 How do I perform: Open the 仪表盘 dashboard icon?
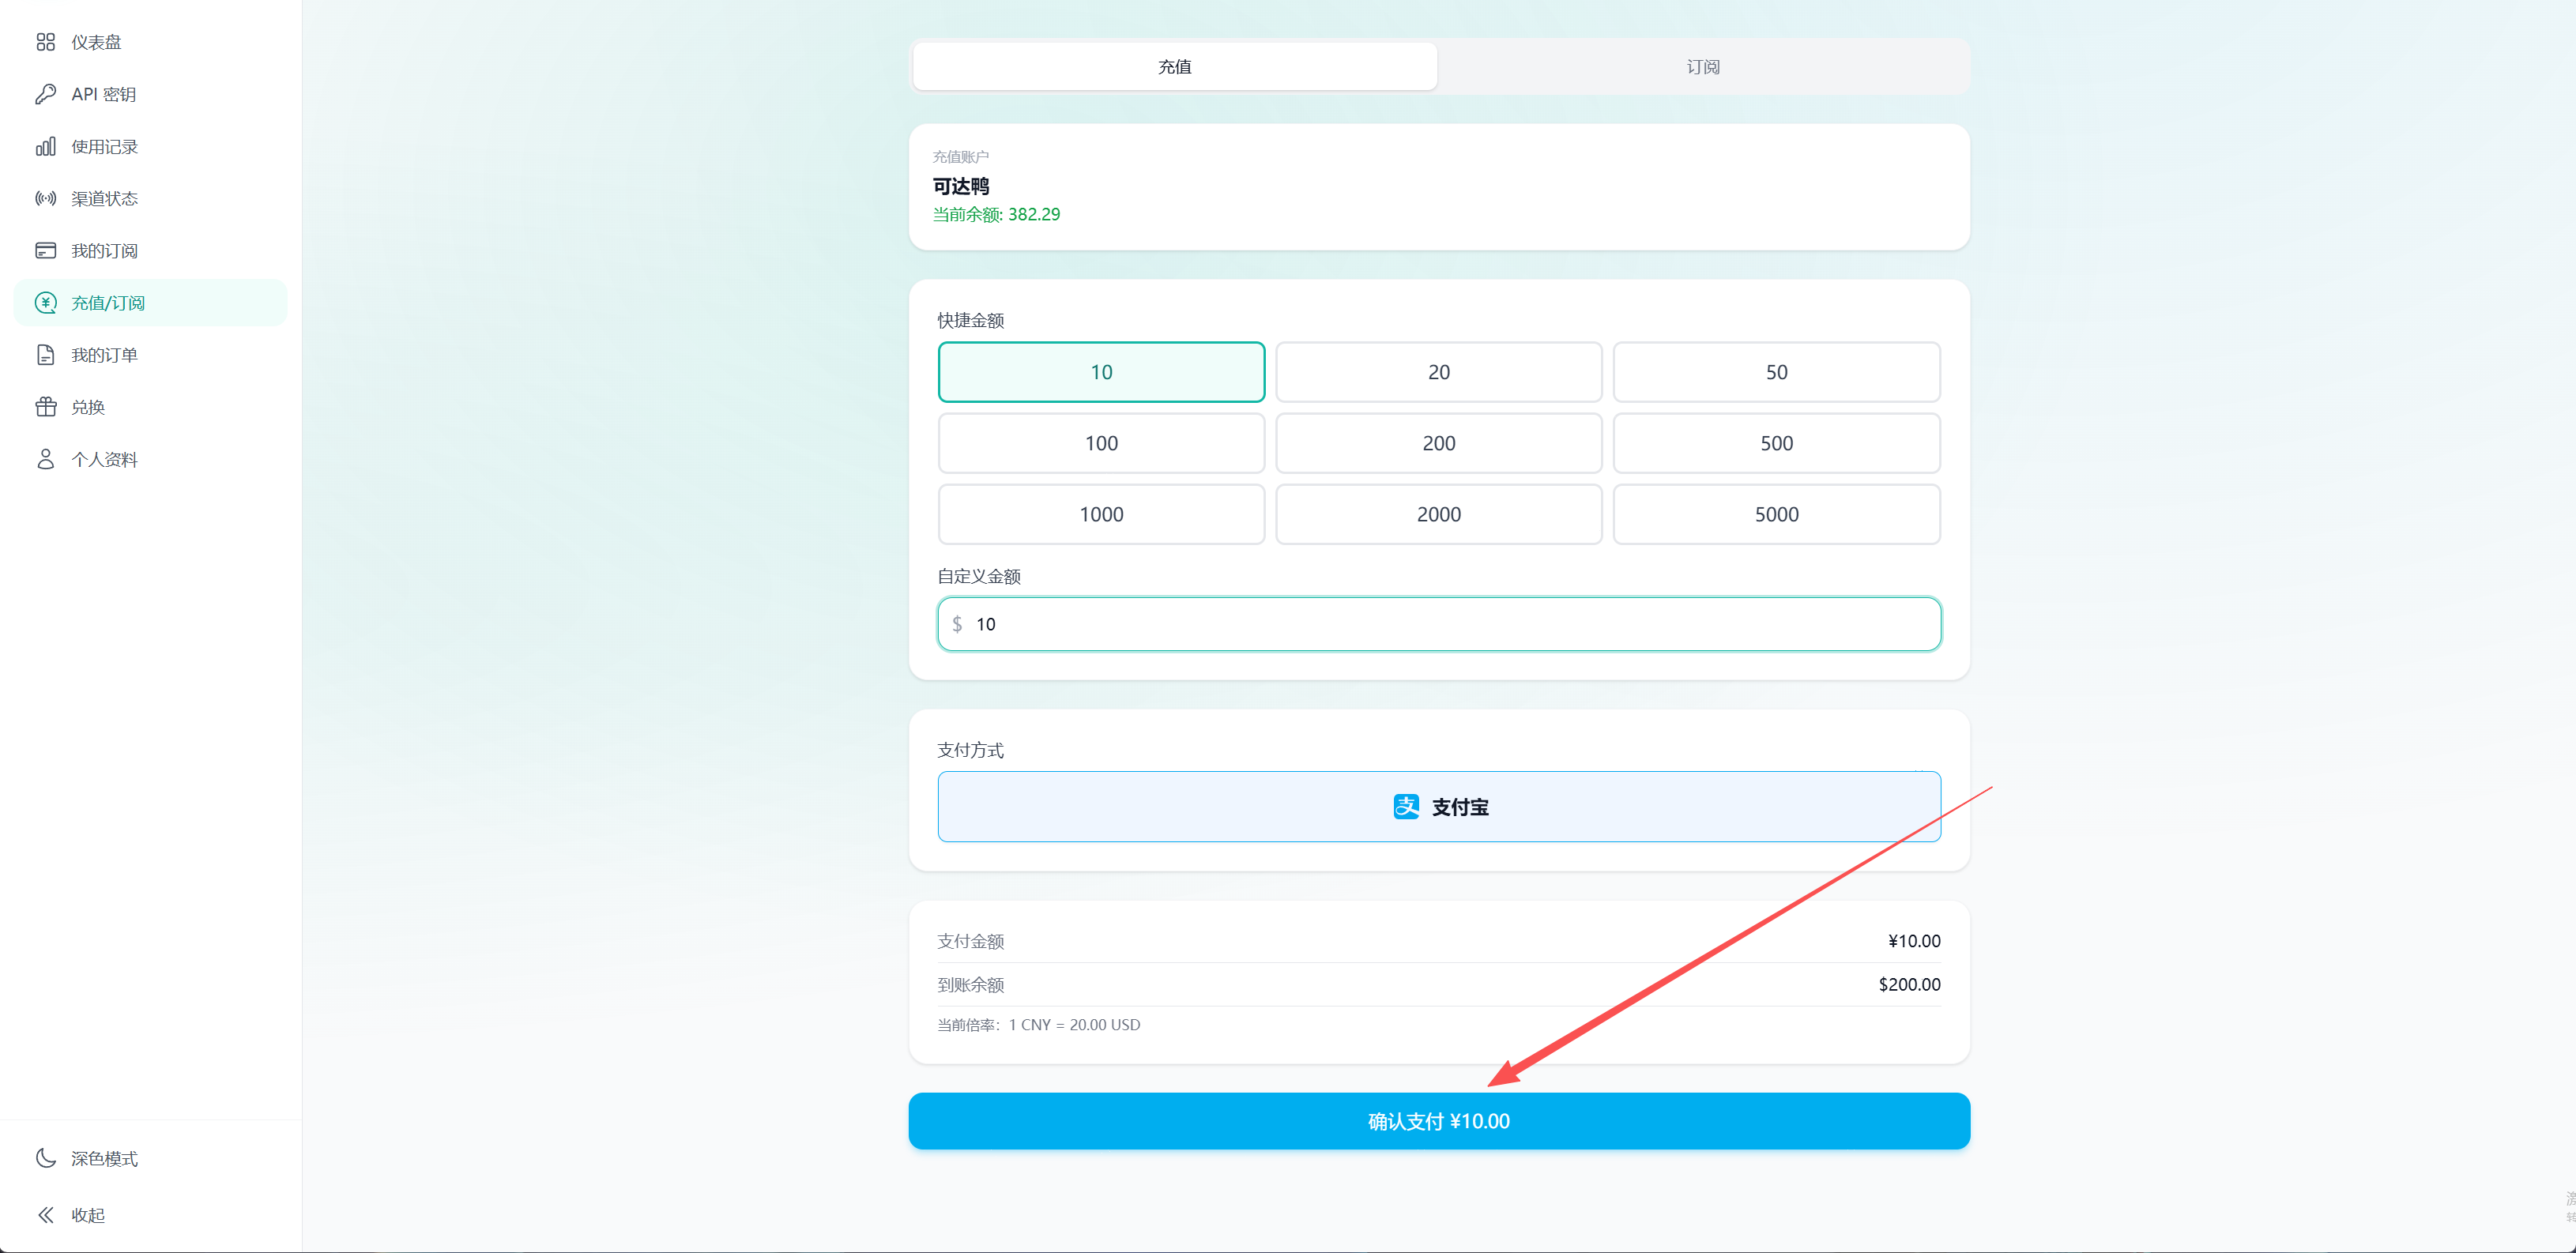[x=45, y=42]
